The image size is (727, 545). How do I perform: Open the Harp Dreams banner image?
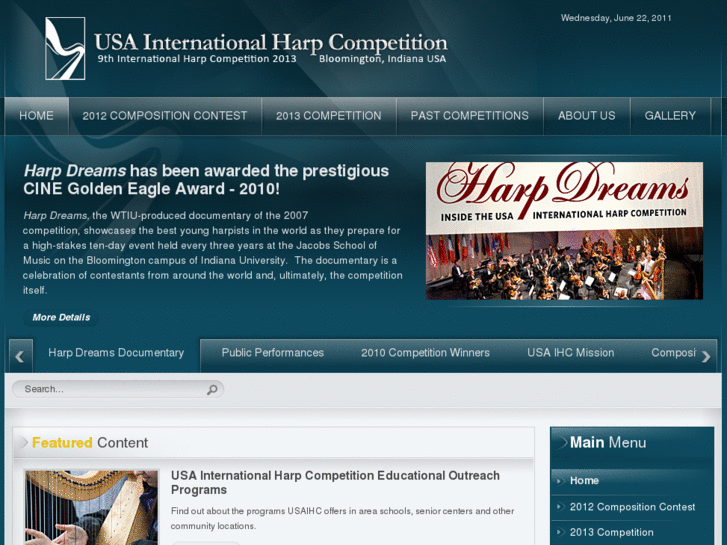564,231
